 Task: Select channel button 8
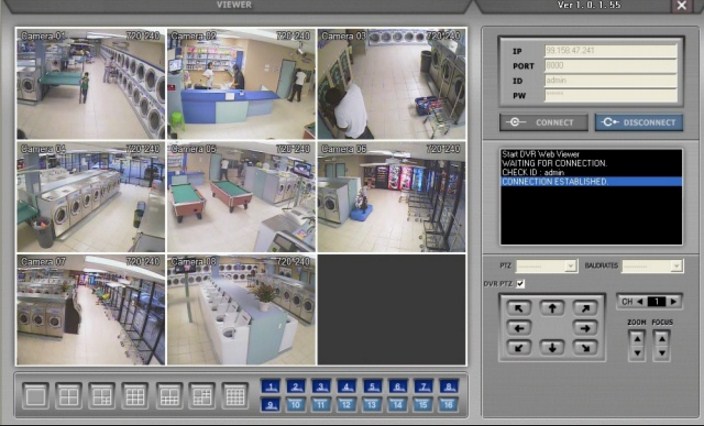pos(449,386)
